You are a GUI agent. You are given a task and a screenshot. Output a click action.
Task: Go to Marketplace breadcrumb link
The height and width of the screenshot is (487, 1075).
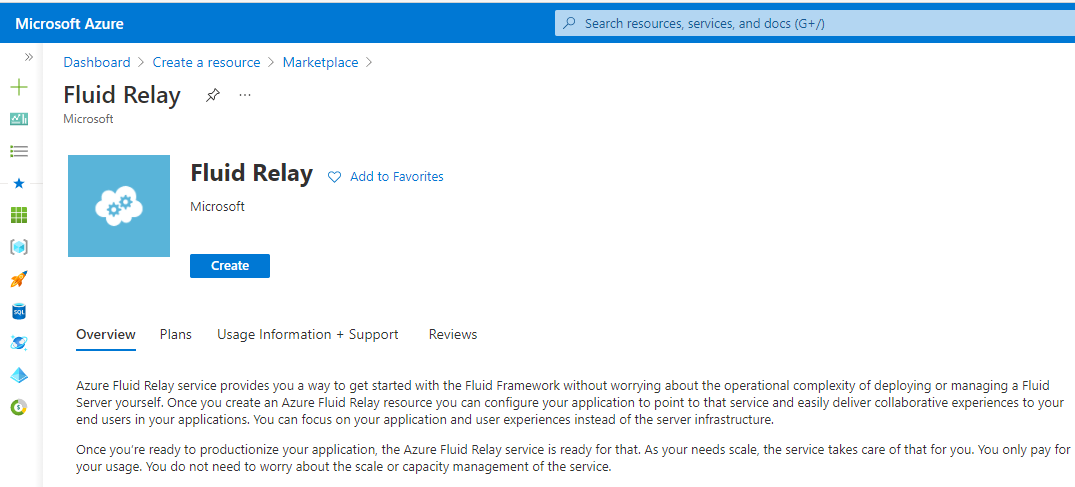coord(320,62)
